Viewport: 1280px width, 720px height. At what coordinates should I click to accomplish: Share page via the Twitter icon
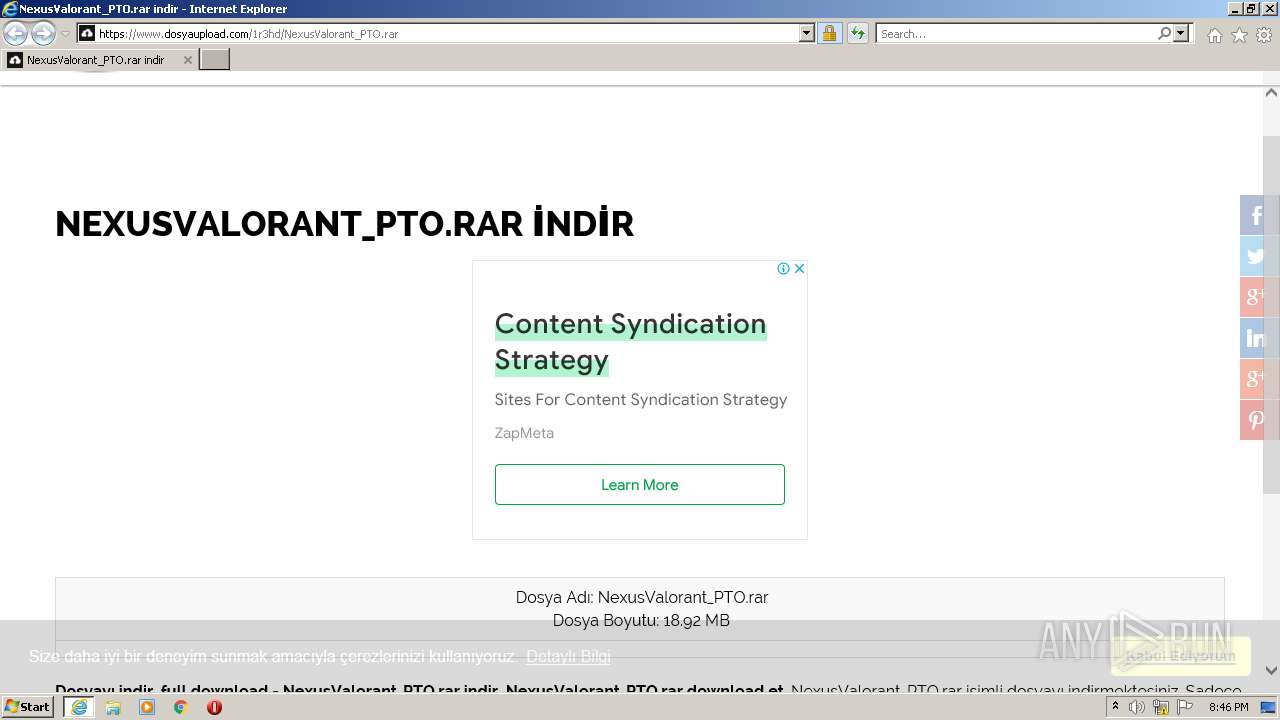(1257, 256)
